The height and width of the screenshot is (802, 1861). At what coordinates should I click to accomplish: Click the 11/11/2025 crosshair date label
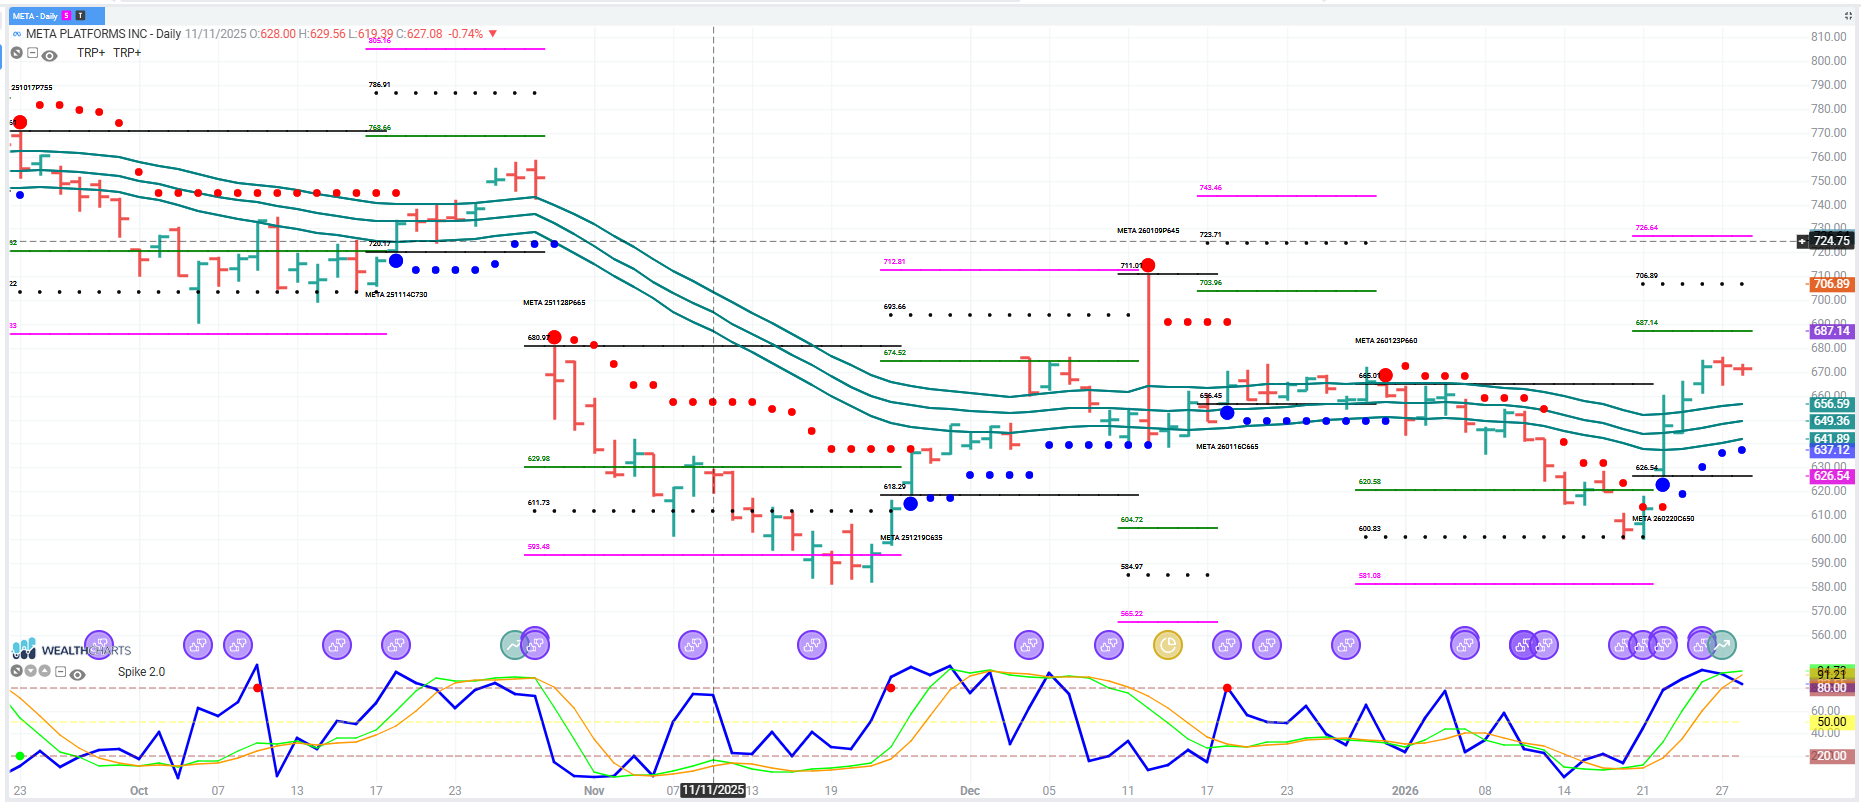(x=713, y=790)
